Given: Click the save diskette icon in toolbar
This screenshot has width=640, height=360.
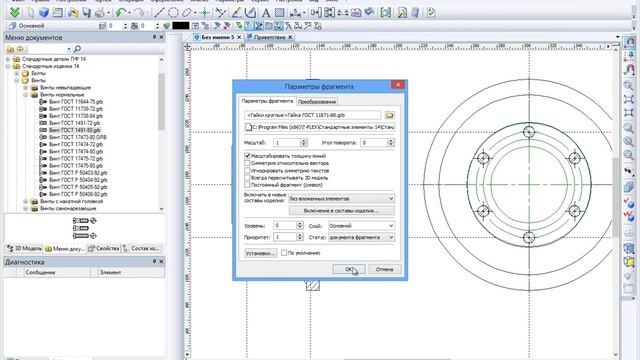Looking at the screenshot, I should point(87,13).
